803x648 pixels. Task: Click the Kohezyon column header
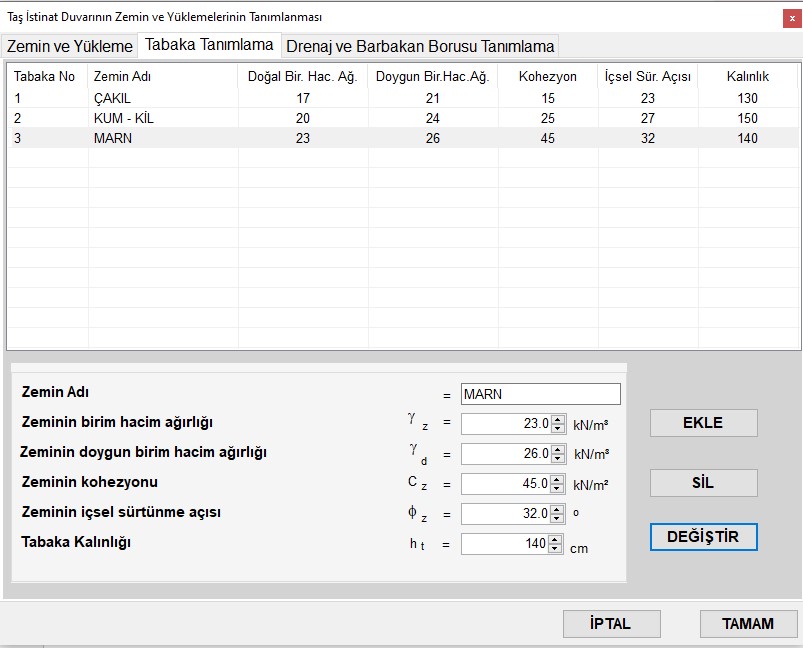pyautogui.click(x=548, y=76)
